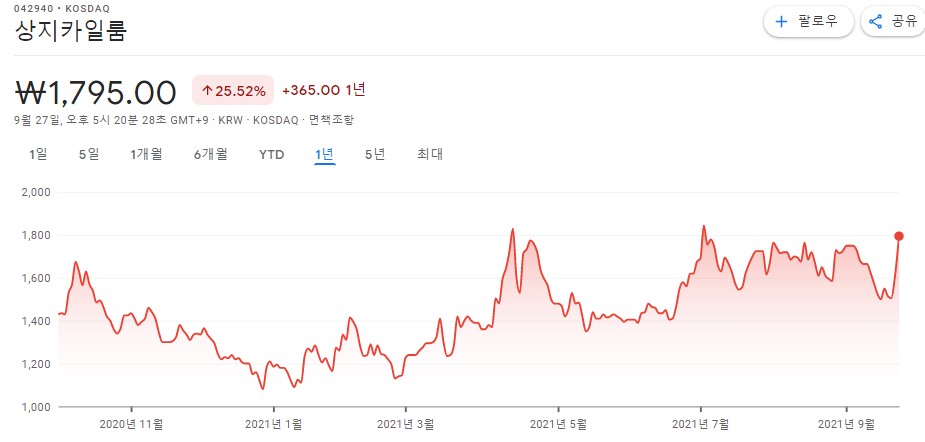Click the plus icon on the 팔로우 button

pyautogui.click(x=781, y=22)
